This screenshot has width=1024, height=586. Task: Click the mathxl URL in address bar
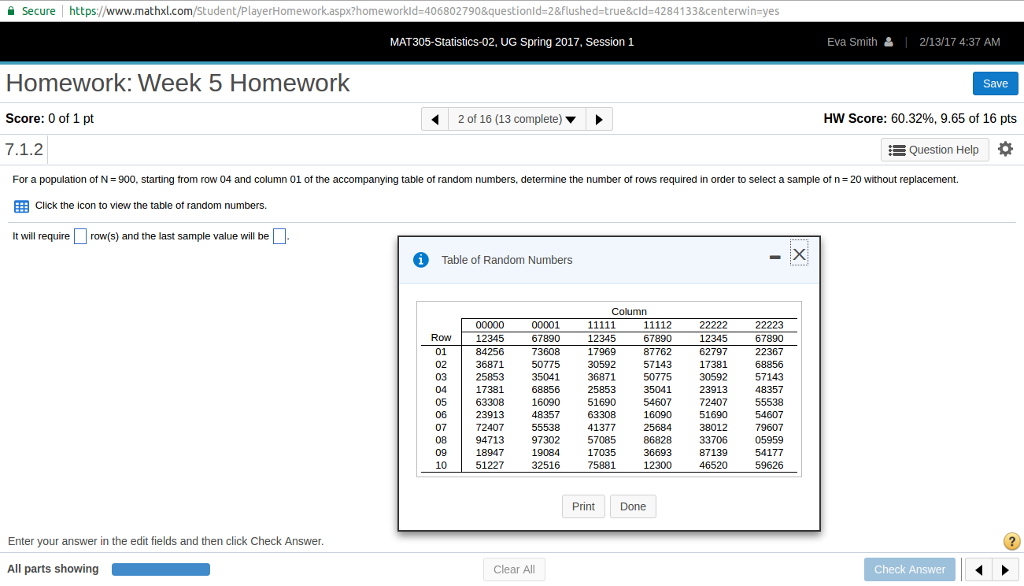[424, 11]
